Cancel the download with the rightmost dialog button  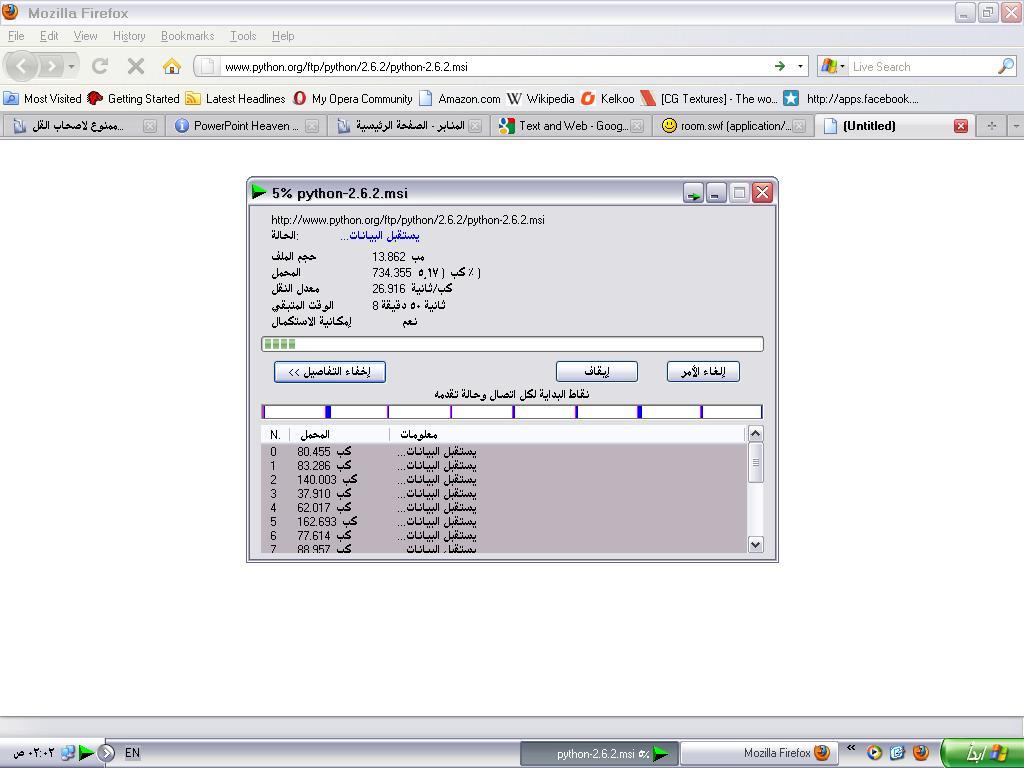(703, 372)
